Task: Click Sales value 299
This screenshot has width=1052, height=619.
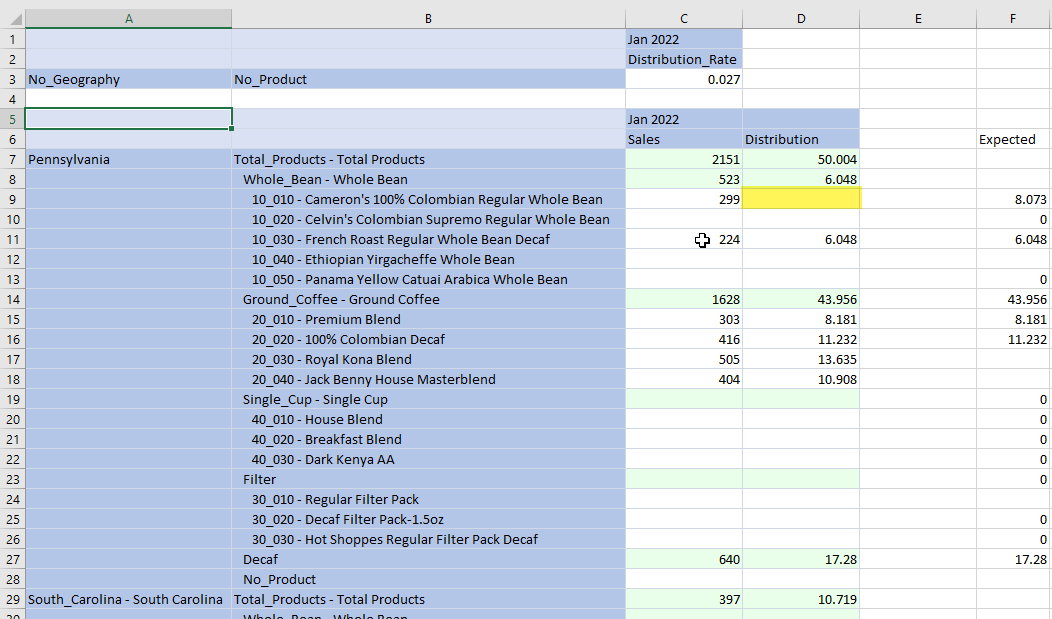Action: (x=684, y=199)
